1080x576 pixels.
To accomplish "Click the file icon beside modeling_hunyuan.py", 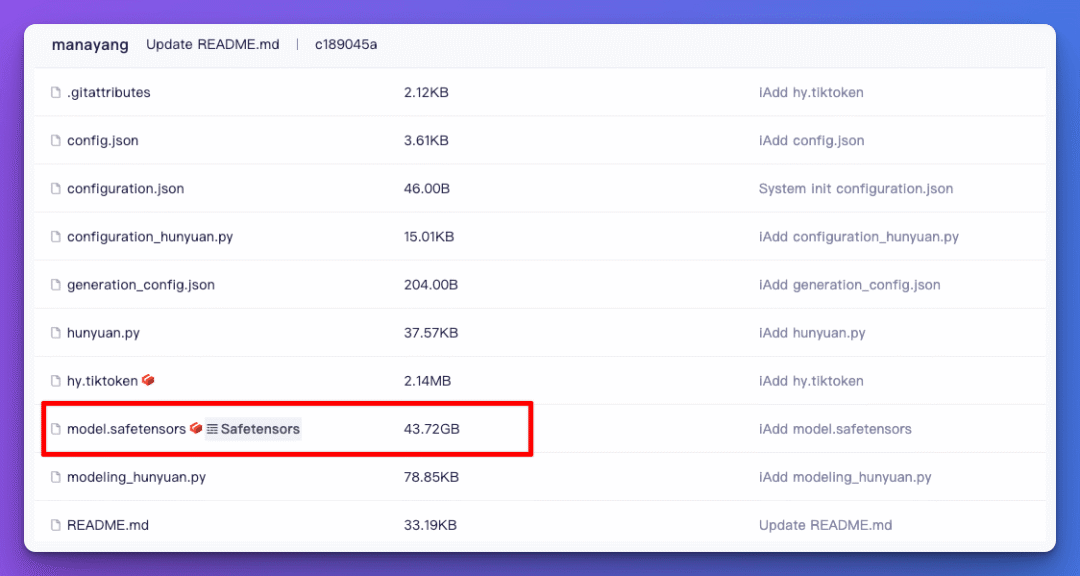I will (56, 477).
